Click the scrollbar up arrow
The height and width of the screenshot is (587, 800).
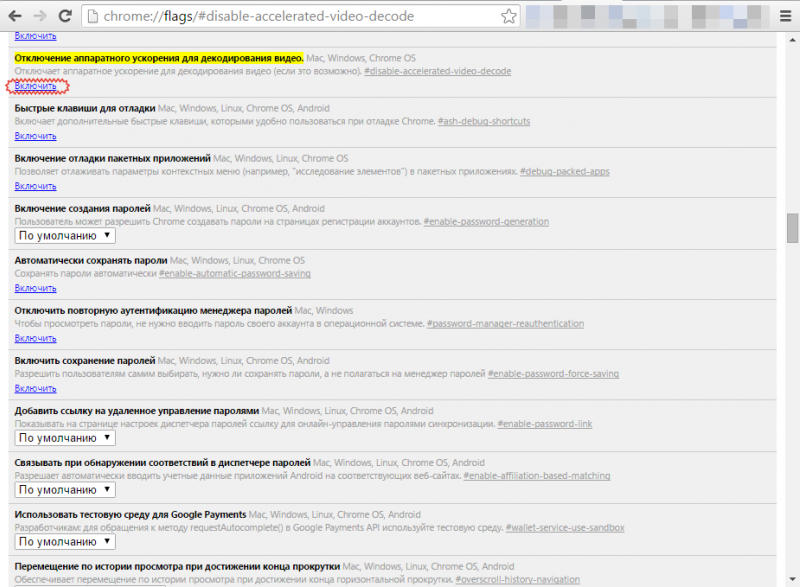coord(792,40)
